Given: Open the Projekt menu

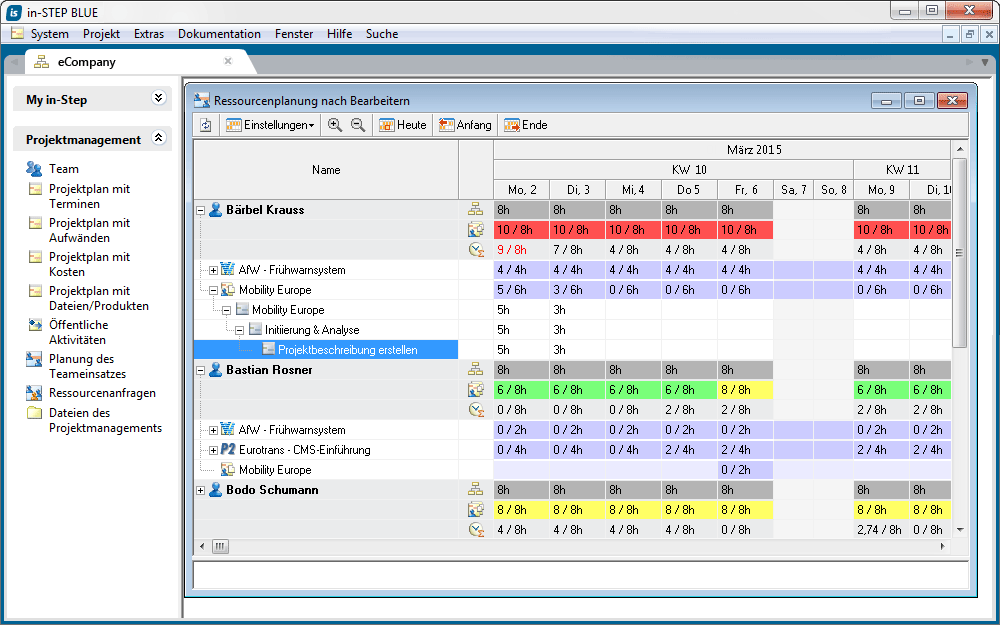Looking at the screenshot, I should click(x=101, y=34).
